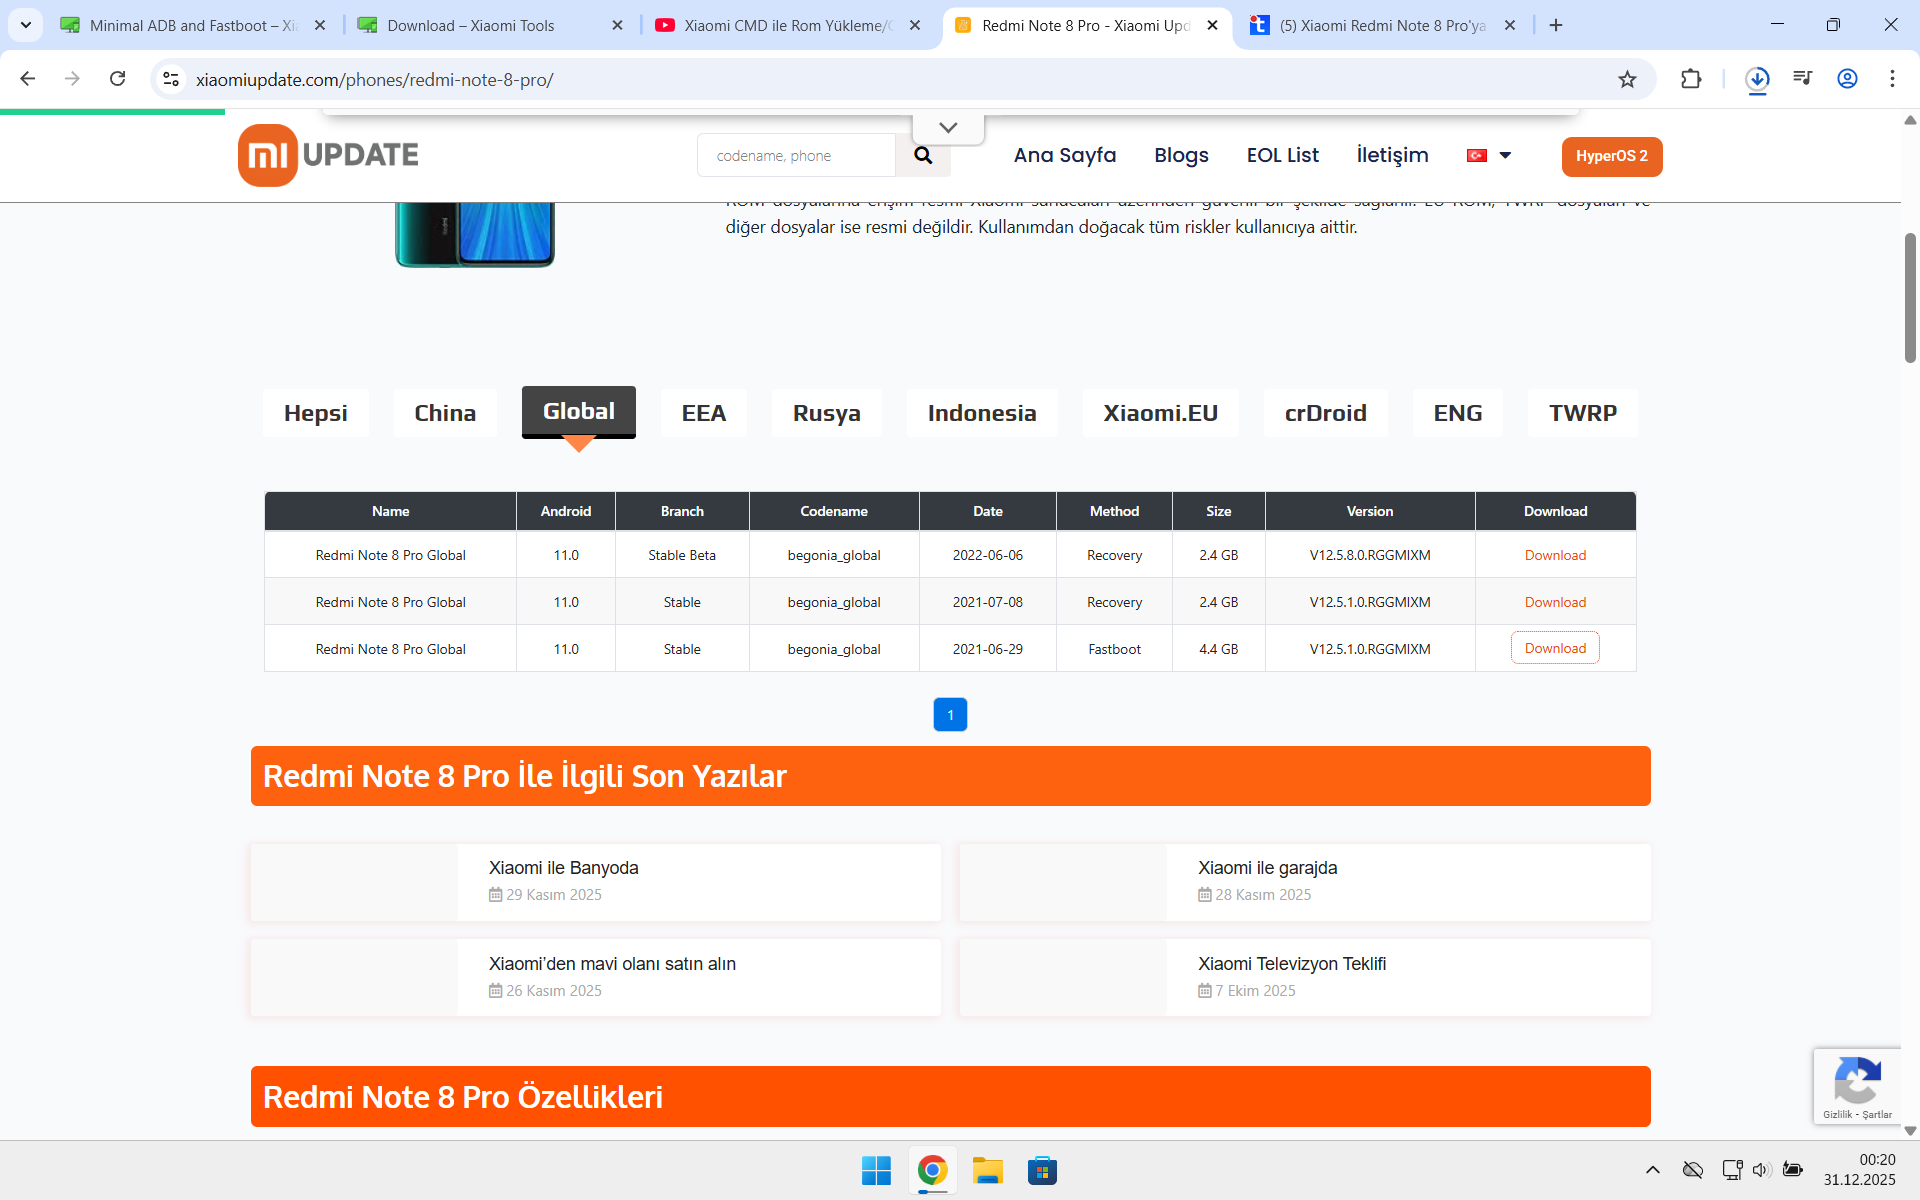Click the reCAPTCHA Gizlilik privacy link
Image resolution: width=1920 pixels, height=1200 pixels.
click(x=1838, y=1114)
